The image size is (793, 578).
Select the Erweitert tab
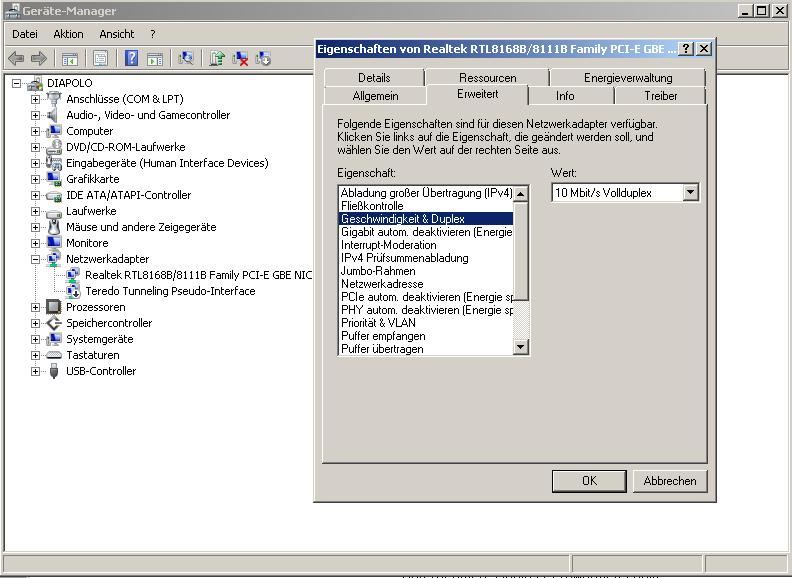[477, 94]
